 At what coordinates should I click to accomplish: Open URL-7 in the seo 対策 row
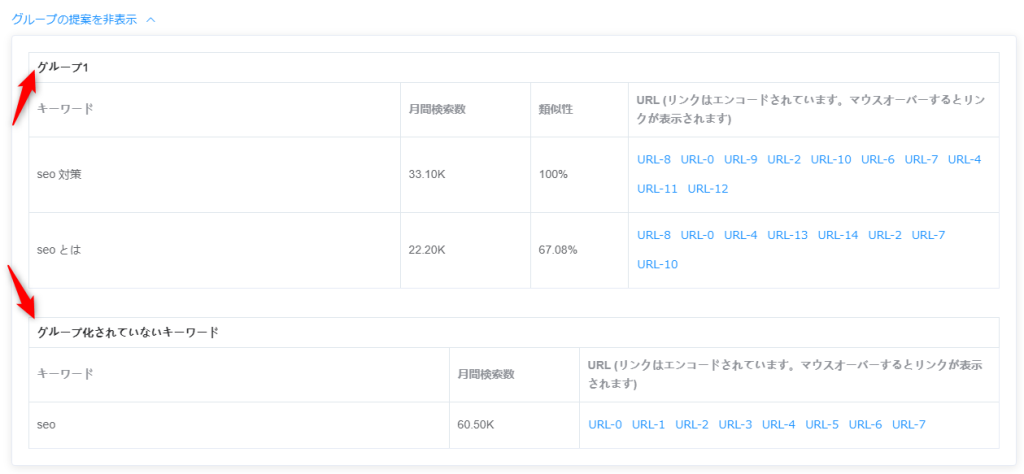click(921, 159)
